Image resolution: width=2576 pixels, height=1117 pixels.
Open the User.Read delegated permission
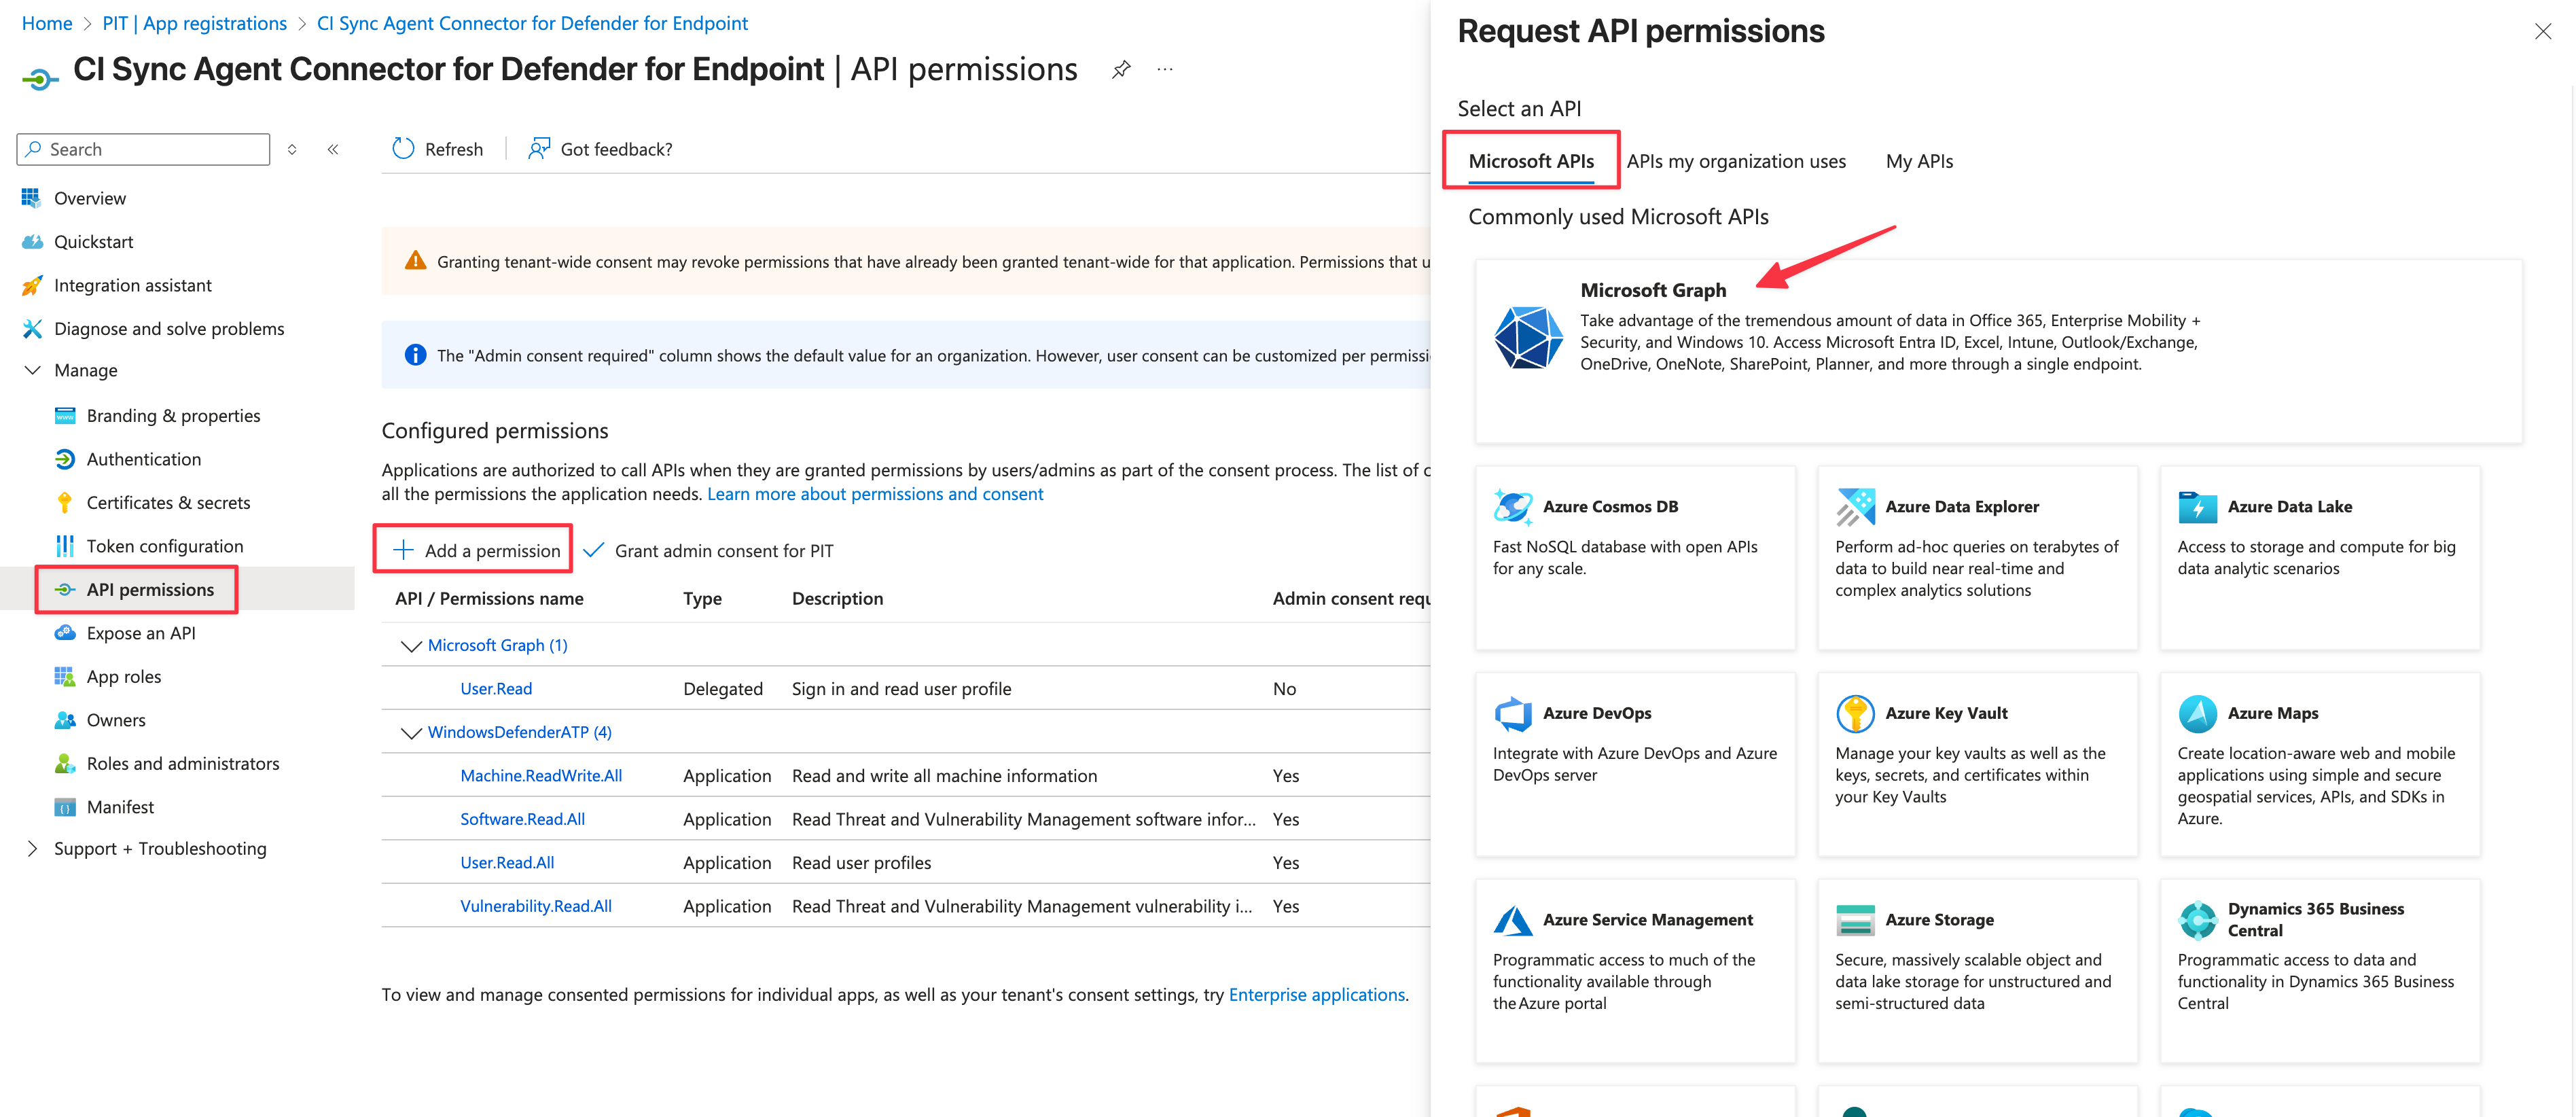click(496, 689)
